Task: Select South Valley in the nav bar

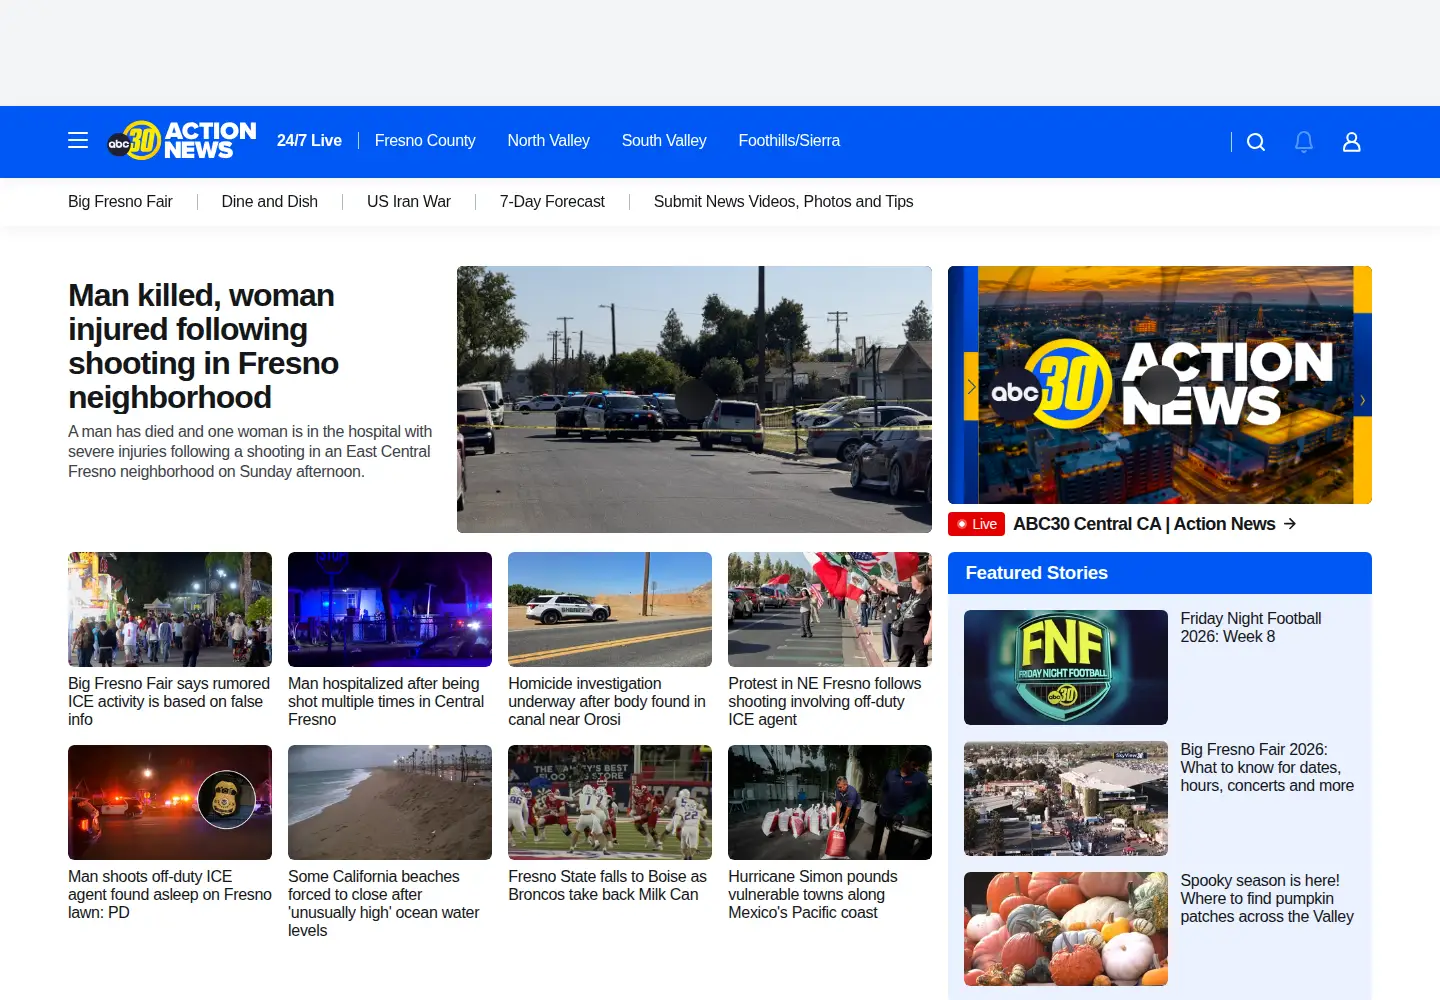Action: coord(664,141)
